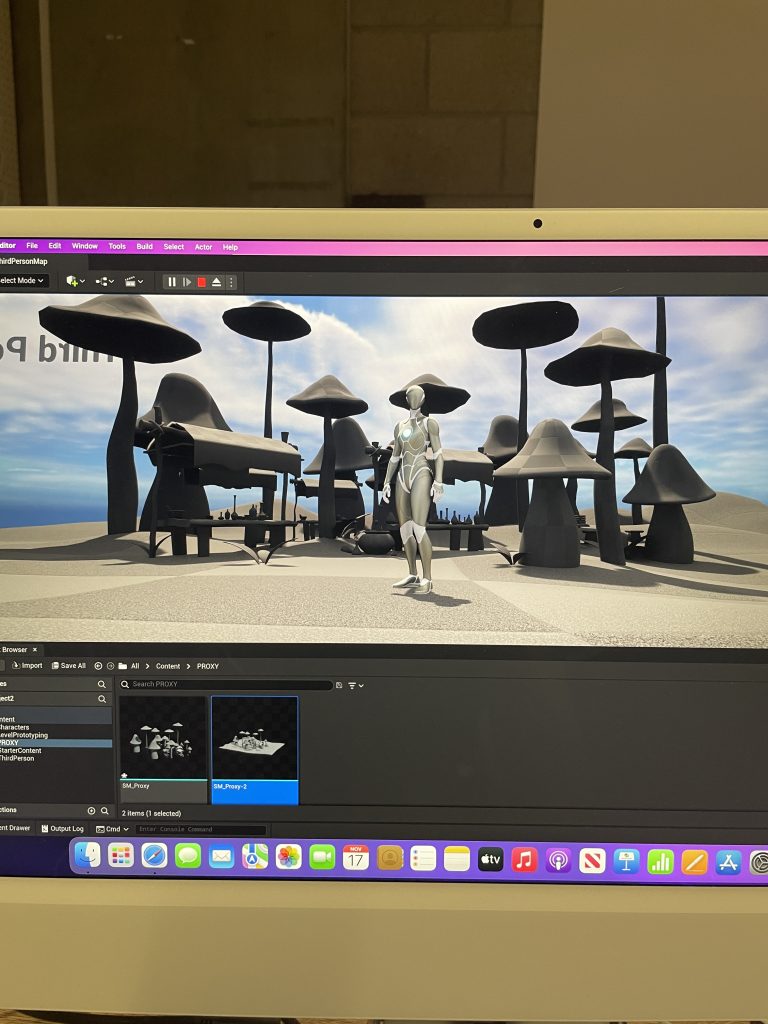This screenshot has height=1024, width=768.
Task: Open the Actor menu
Action: click(x=203, y=247)
